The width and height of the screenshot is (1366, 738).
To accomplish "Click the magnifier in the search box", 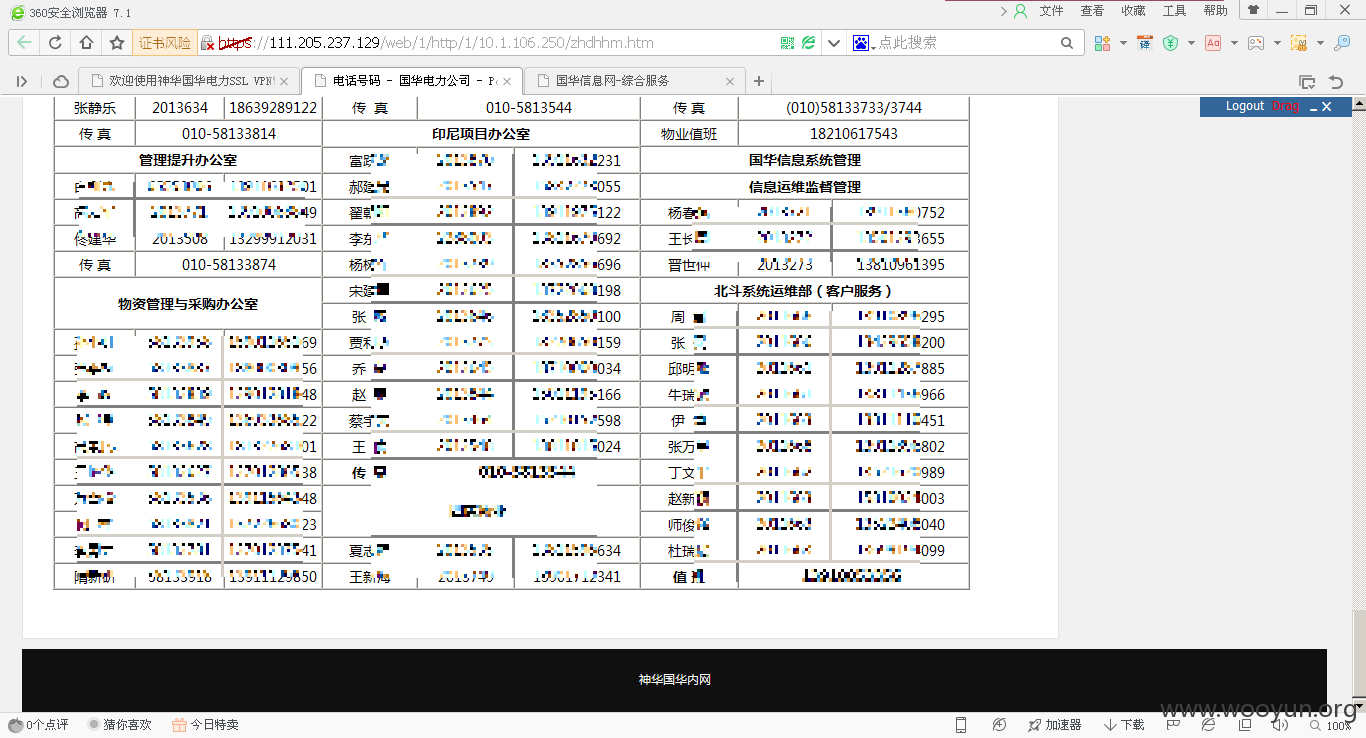I will [x=1067, y=43].
